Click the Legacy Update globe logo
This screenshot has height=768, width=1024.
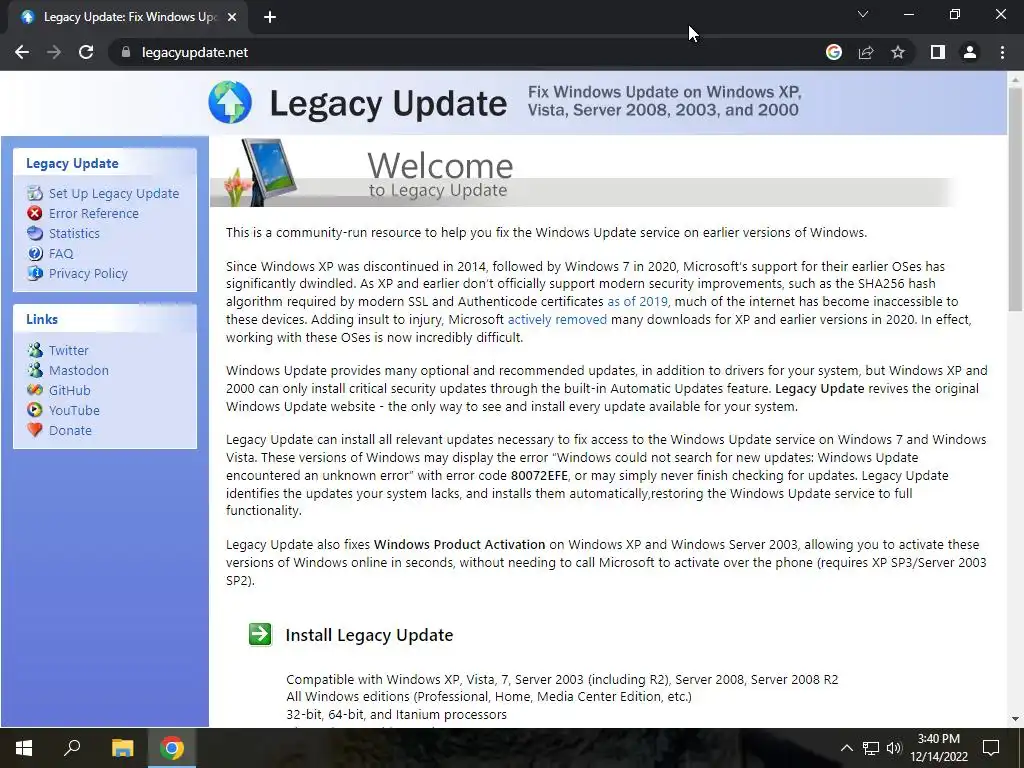point(230,103)
